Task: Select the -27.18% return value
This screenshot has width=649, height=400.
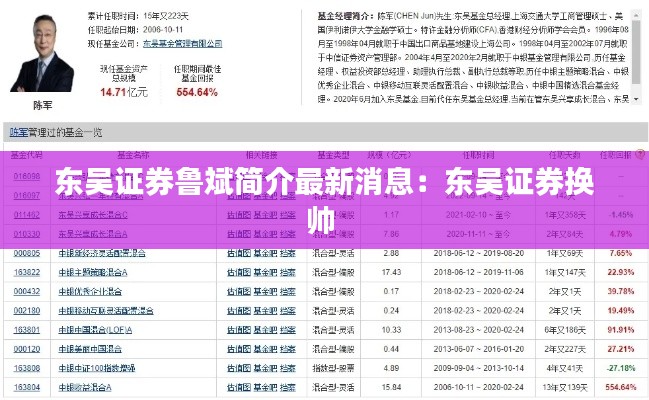Action: click(621, 368)
